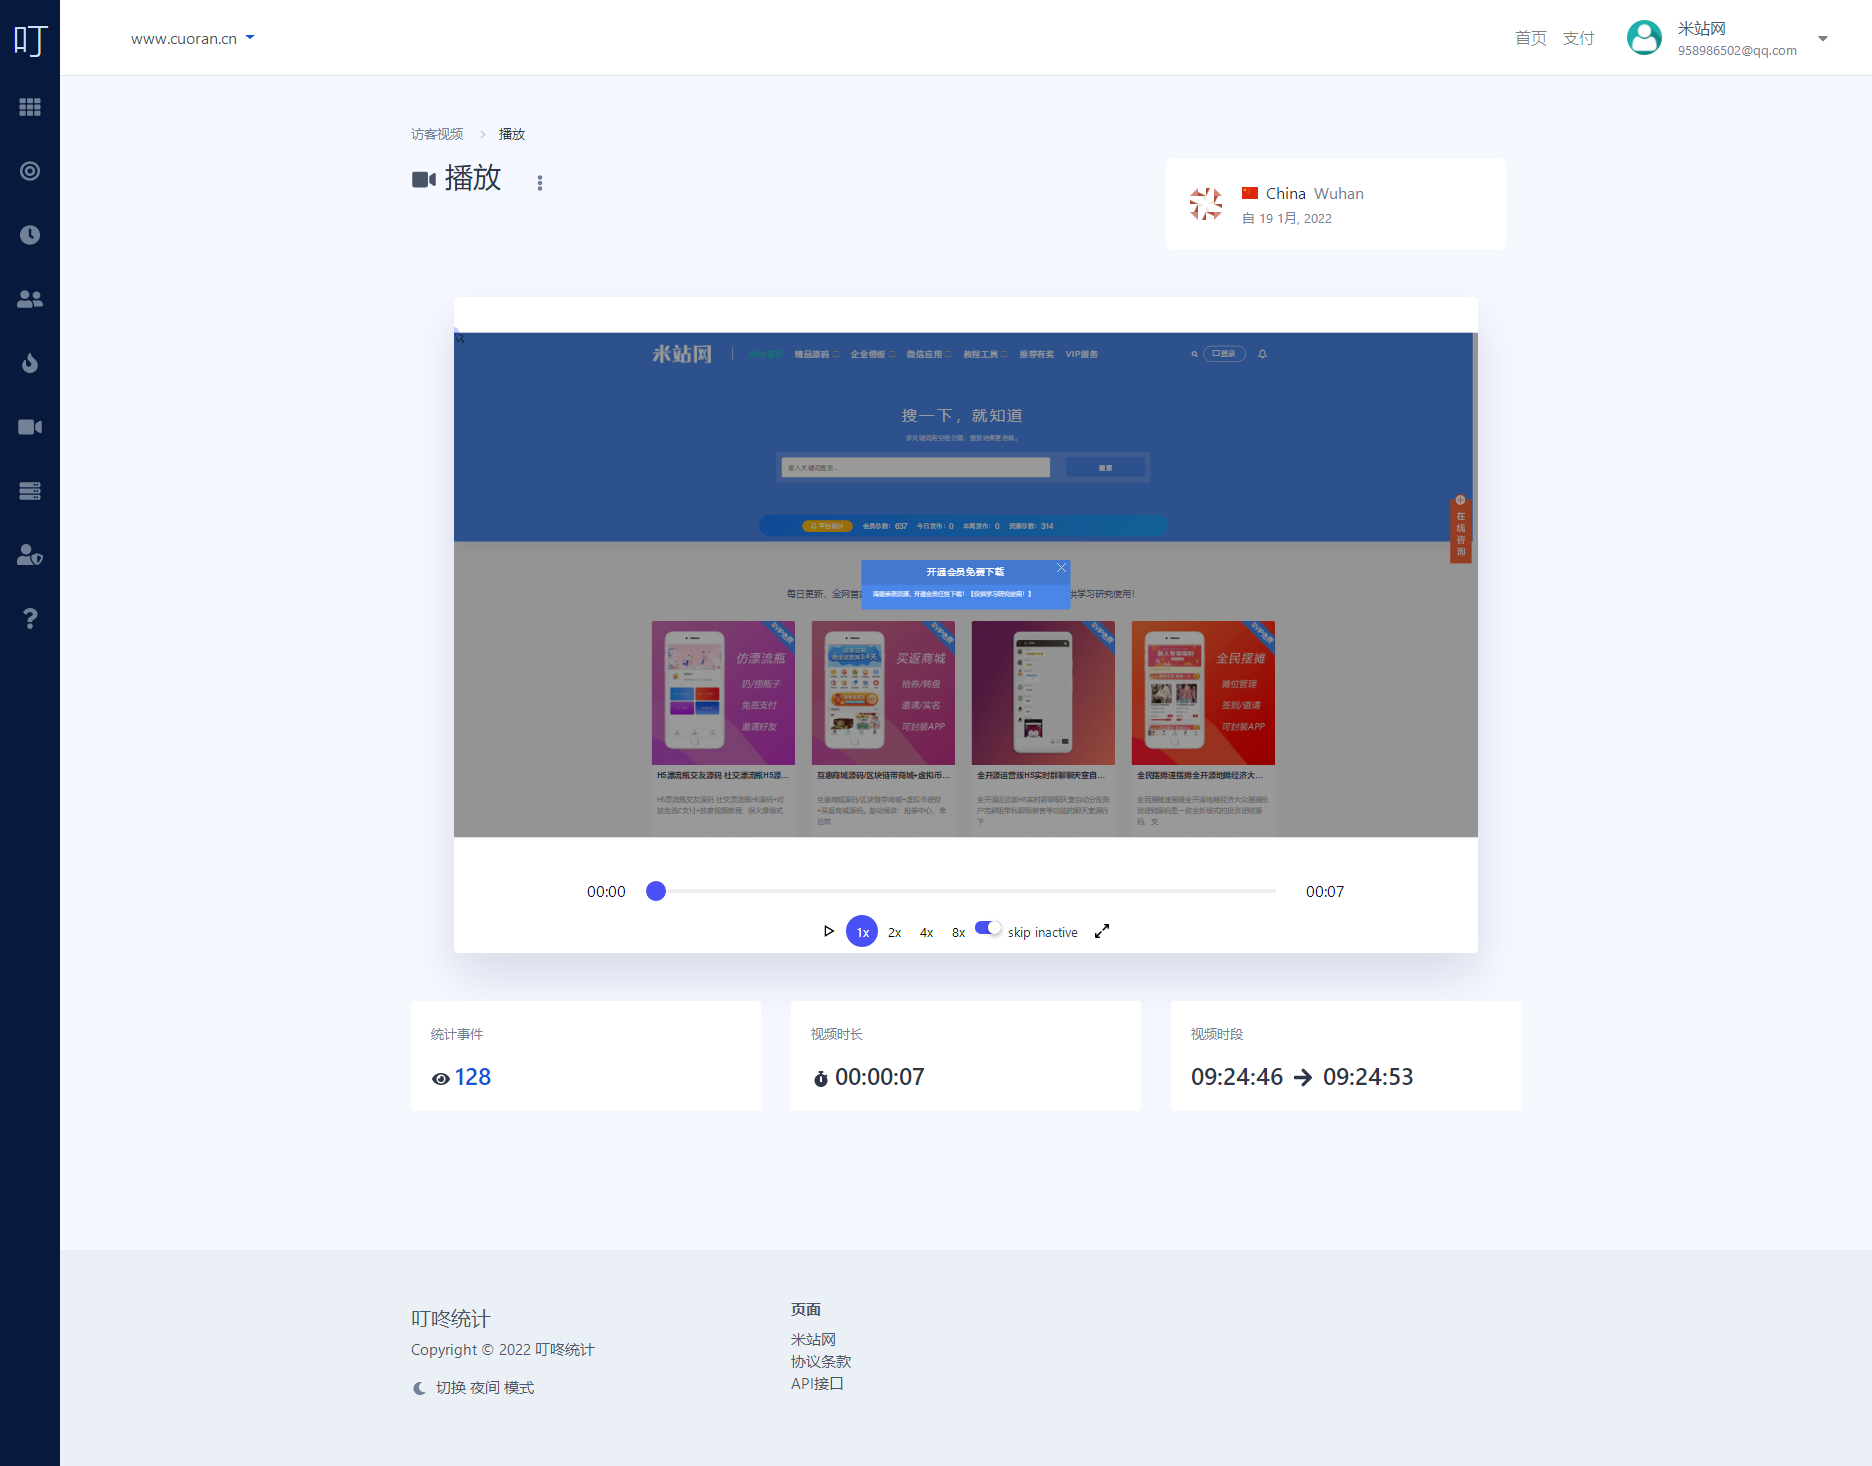The image size is (1872, 1466).
Task: Select 8x playback speed
Action: coord(958,932)
